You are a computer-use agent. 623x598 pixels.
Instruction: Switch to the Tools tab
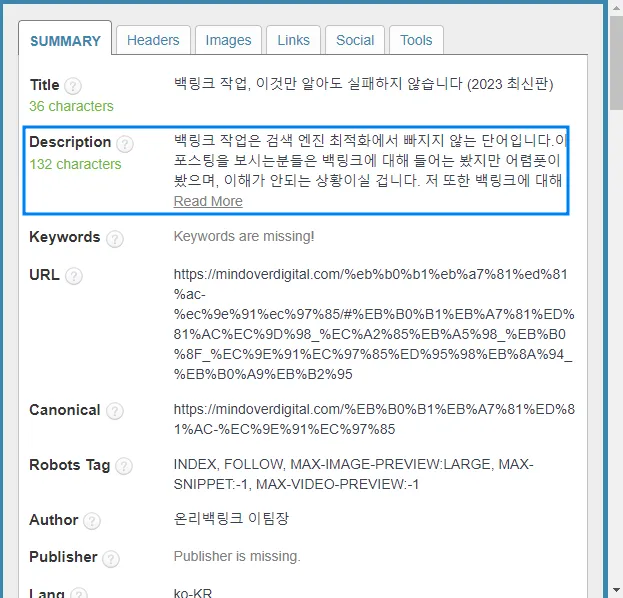(x=416, y=40)
